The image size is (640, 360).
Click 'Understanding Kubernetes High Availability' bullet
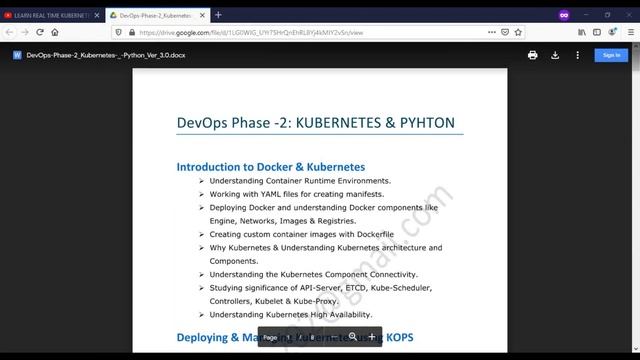pos(291,315)
